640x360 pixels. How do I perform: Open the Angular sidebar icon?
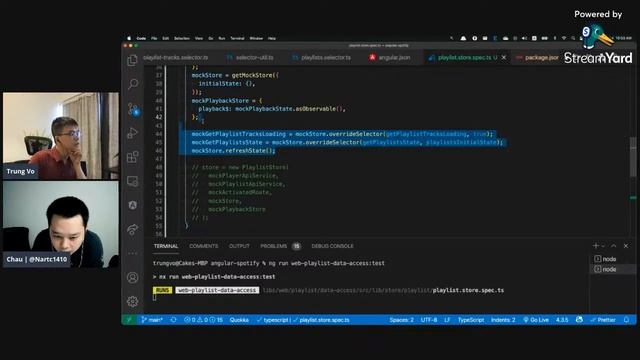(x=132, y=205)
